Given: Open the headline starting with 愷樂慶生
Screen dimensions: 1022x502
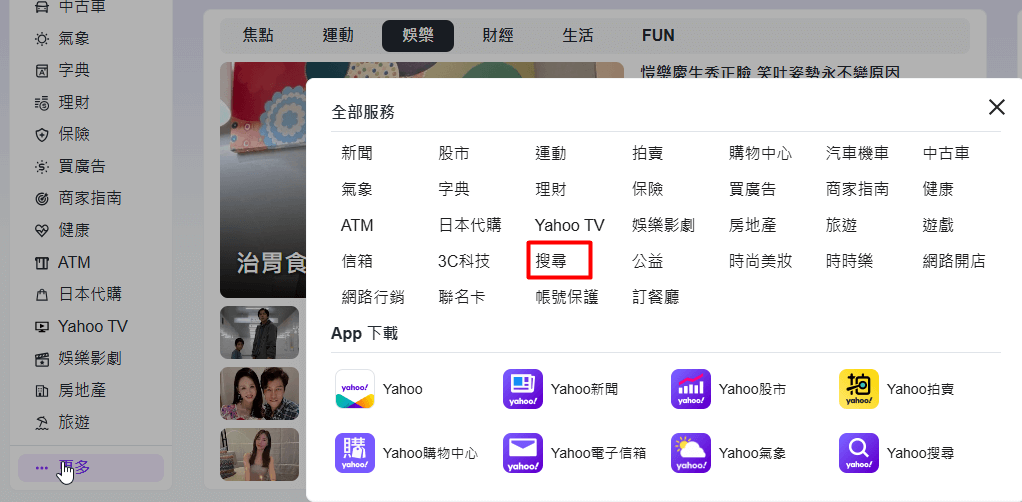Looking at the screenshot, I should [x=771, y=72].
